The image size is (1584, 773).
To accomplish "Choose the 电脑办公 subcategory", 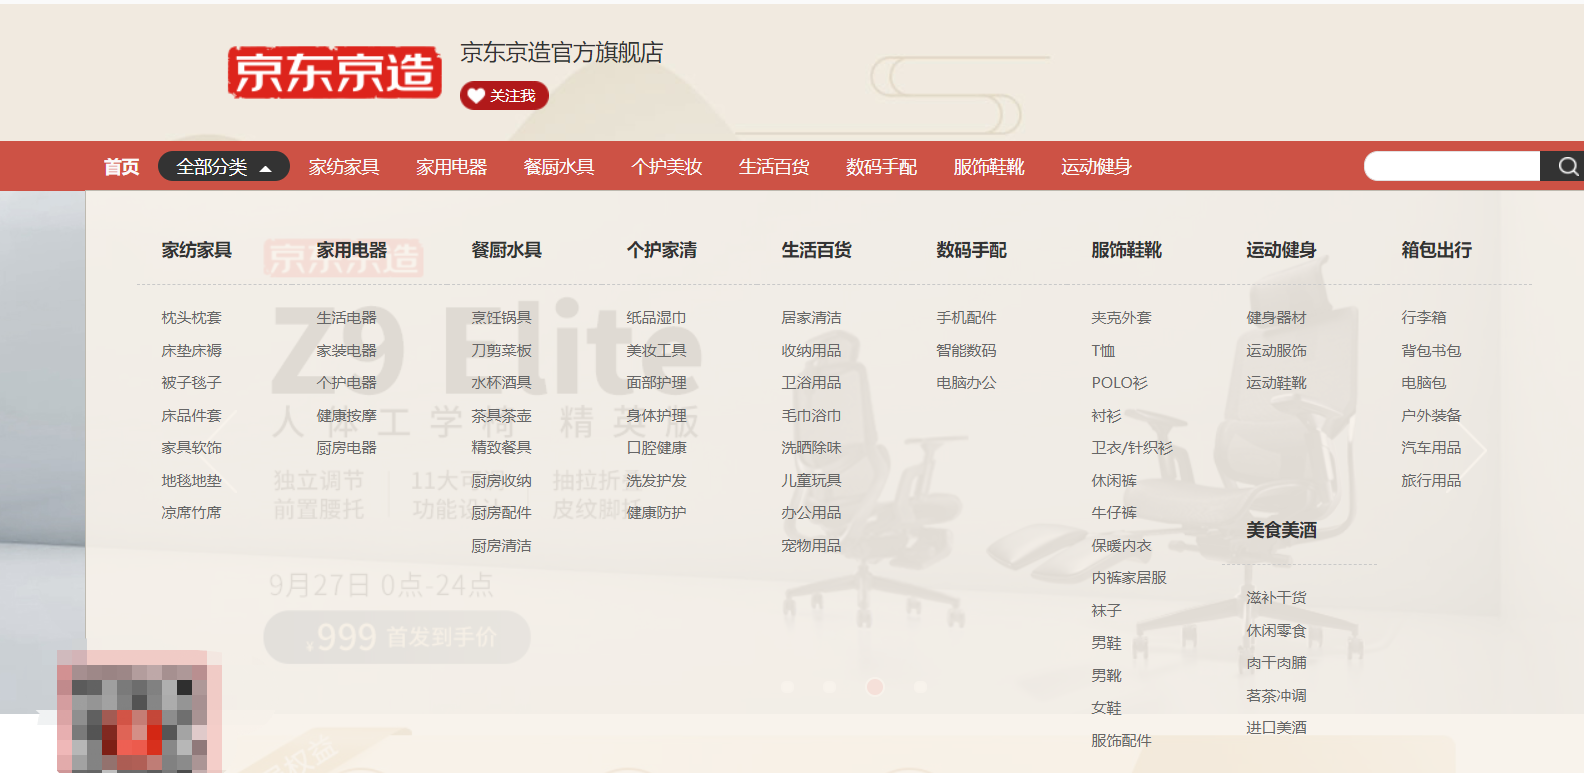I will click(x=967, y=383).
